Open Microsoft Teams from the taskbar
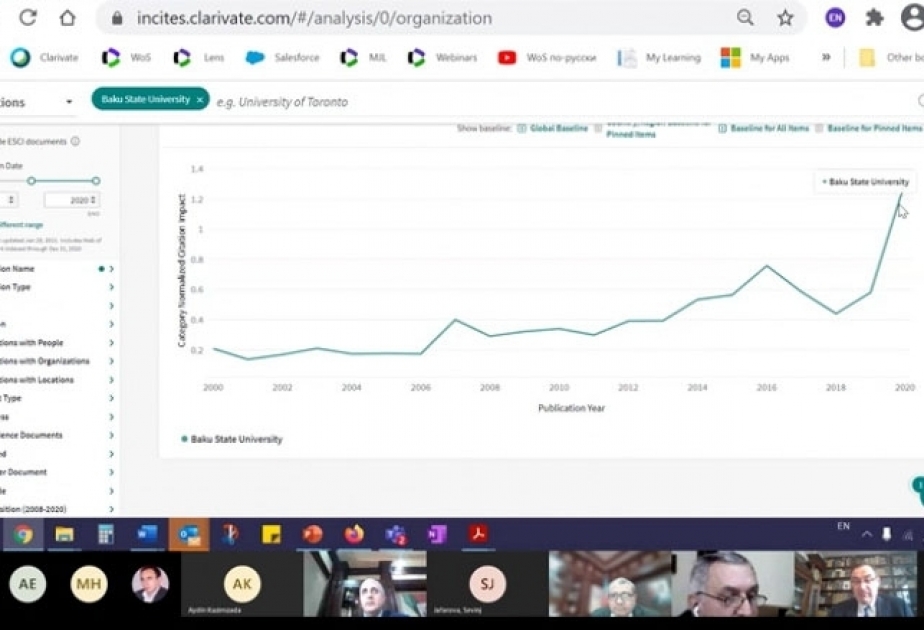The height and width of the screenshot is (630, 924). coord(395,535)
